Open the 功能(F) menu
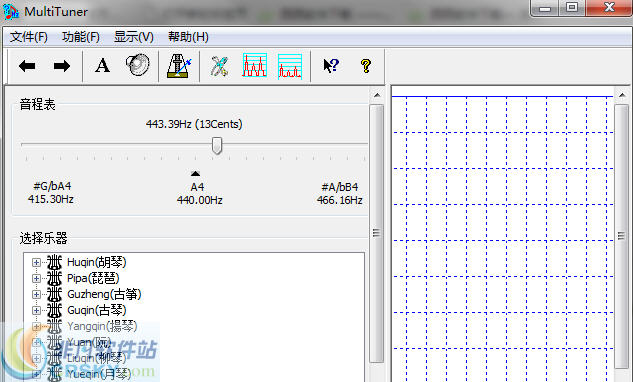Image resolution: width=633 pixels, height=382 pixels. pos(81,37)
